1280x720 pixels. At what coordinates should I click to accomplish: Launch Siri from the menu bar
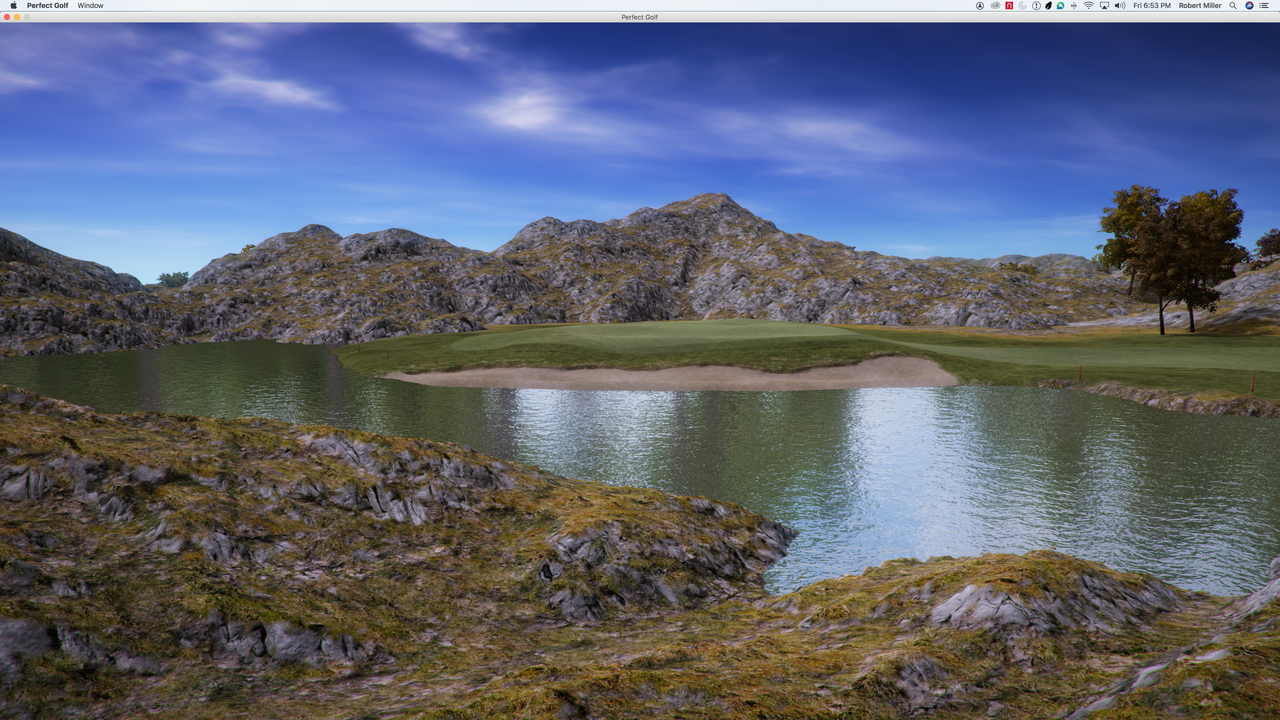point(1249,5)
